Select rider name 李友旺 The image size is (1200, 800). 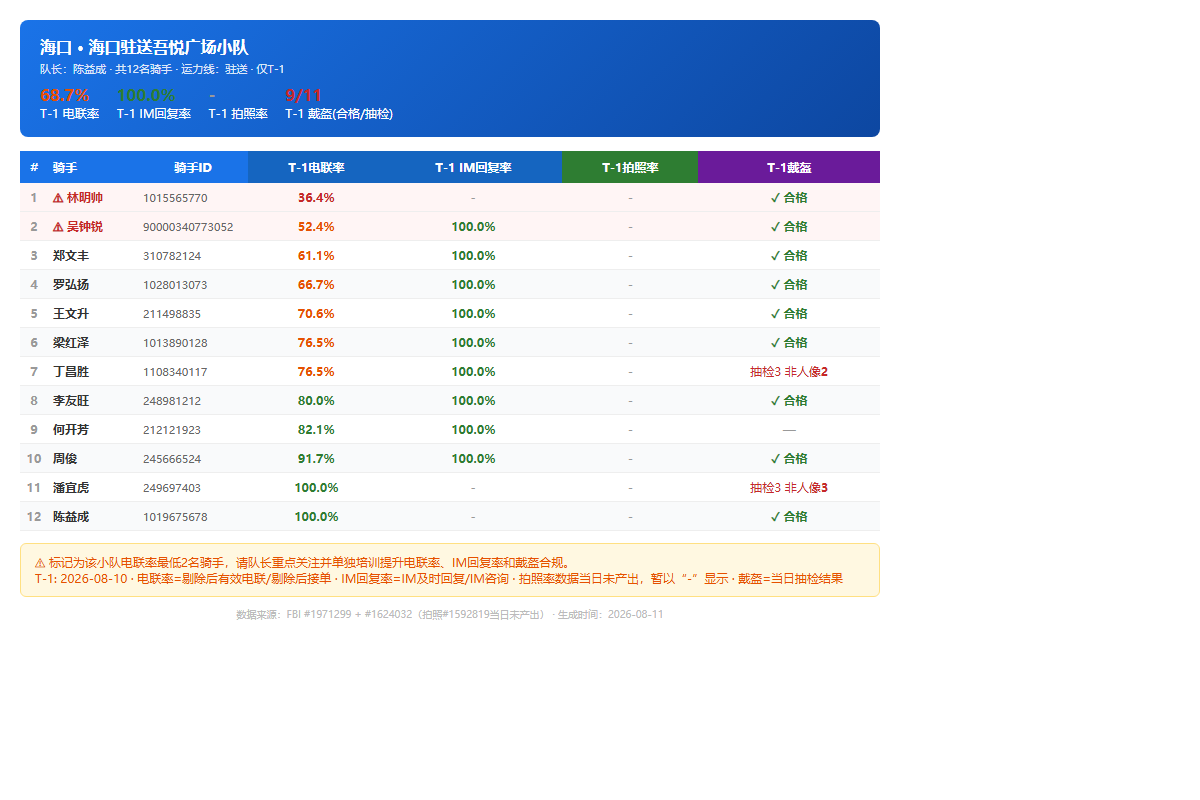(x=71, y=401)
